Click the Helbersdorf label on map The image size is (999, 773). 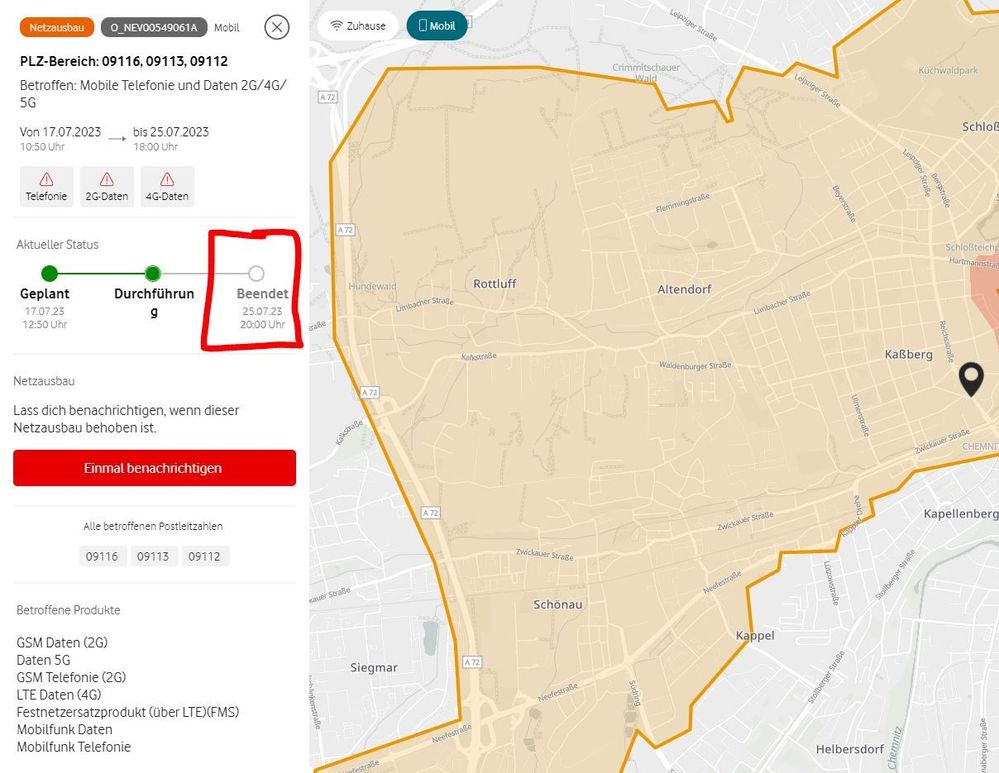click(x=849, y=749)
